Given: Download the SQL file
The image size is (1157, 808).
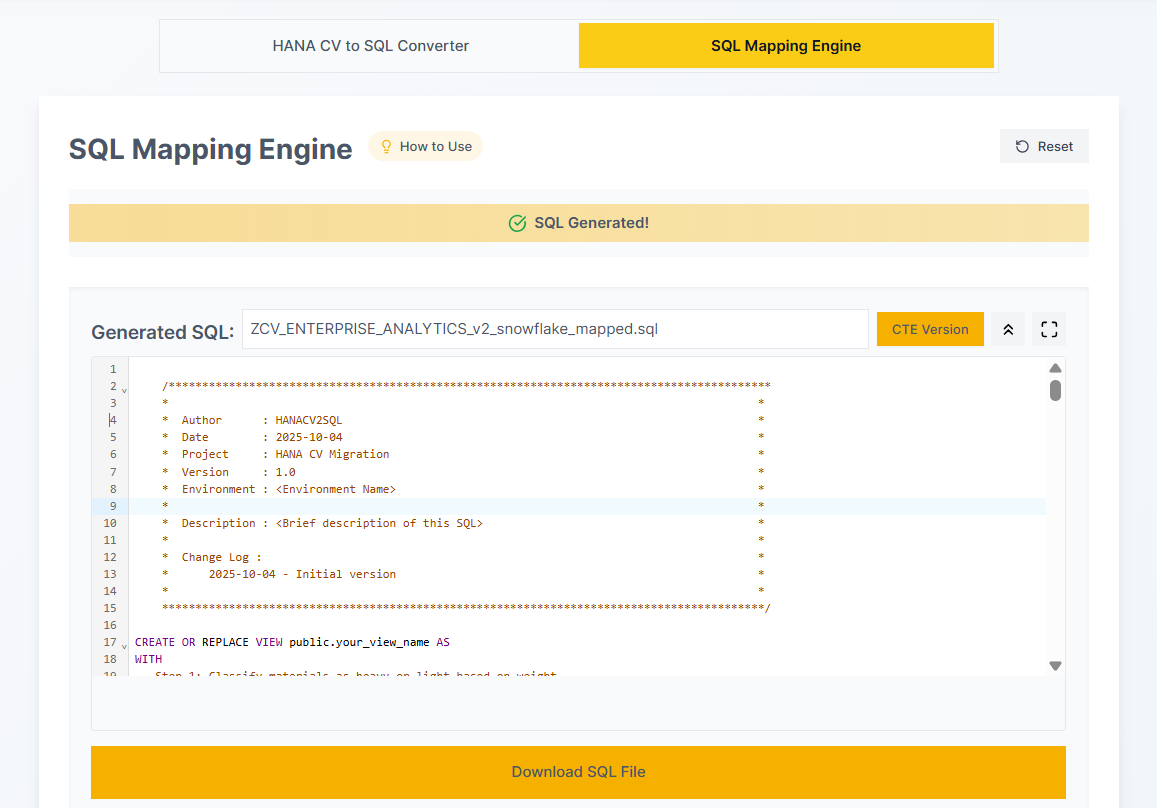Looking at the screenshot, I should pyautogui.click(x=578, y=772).
